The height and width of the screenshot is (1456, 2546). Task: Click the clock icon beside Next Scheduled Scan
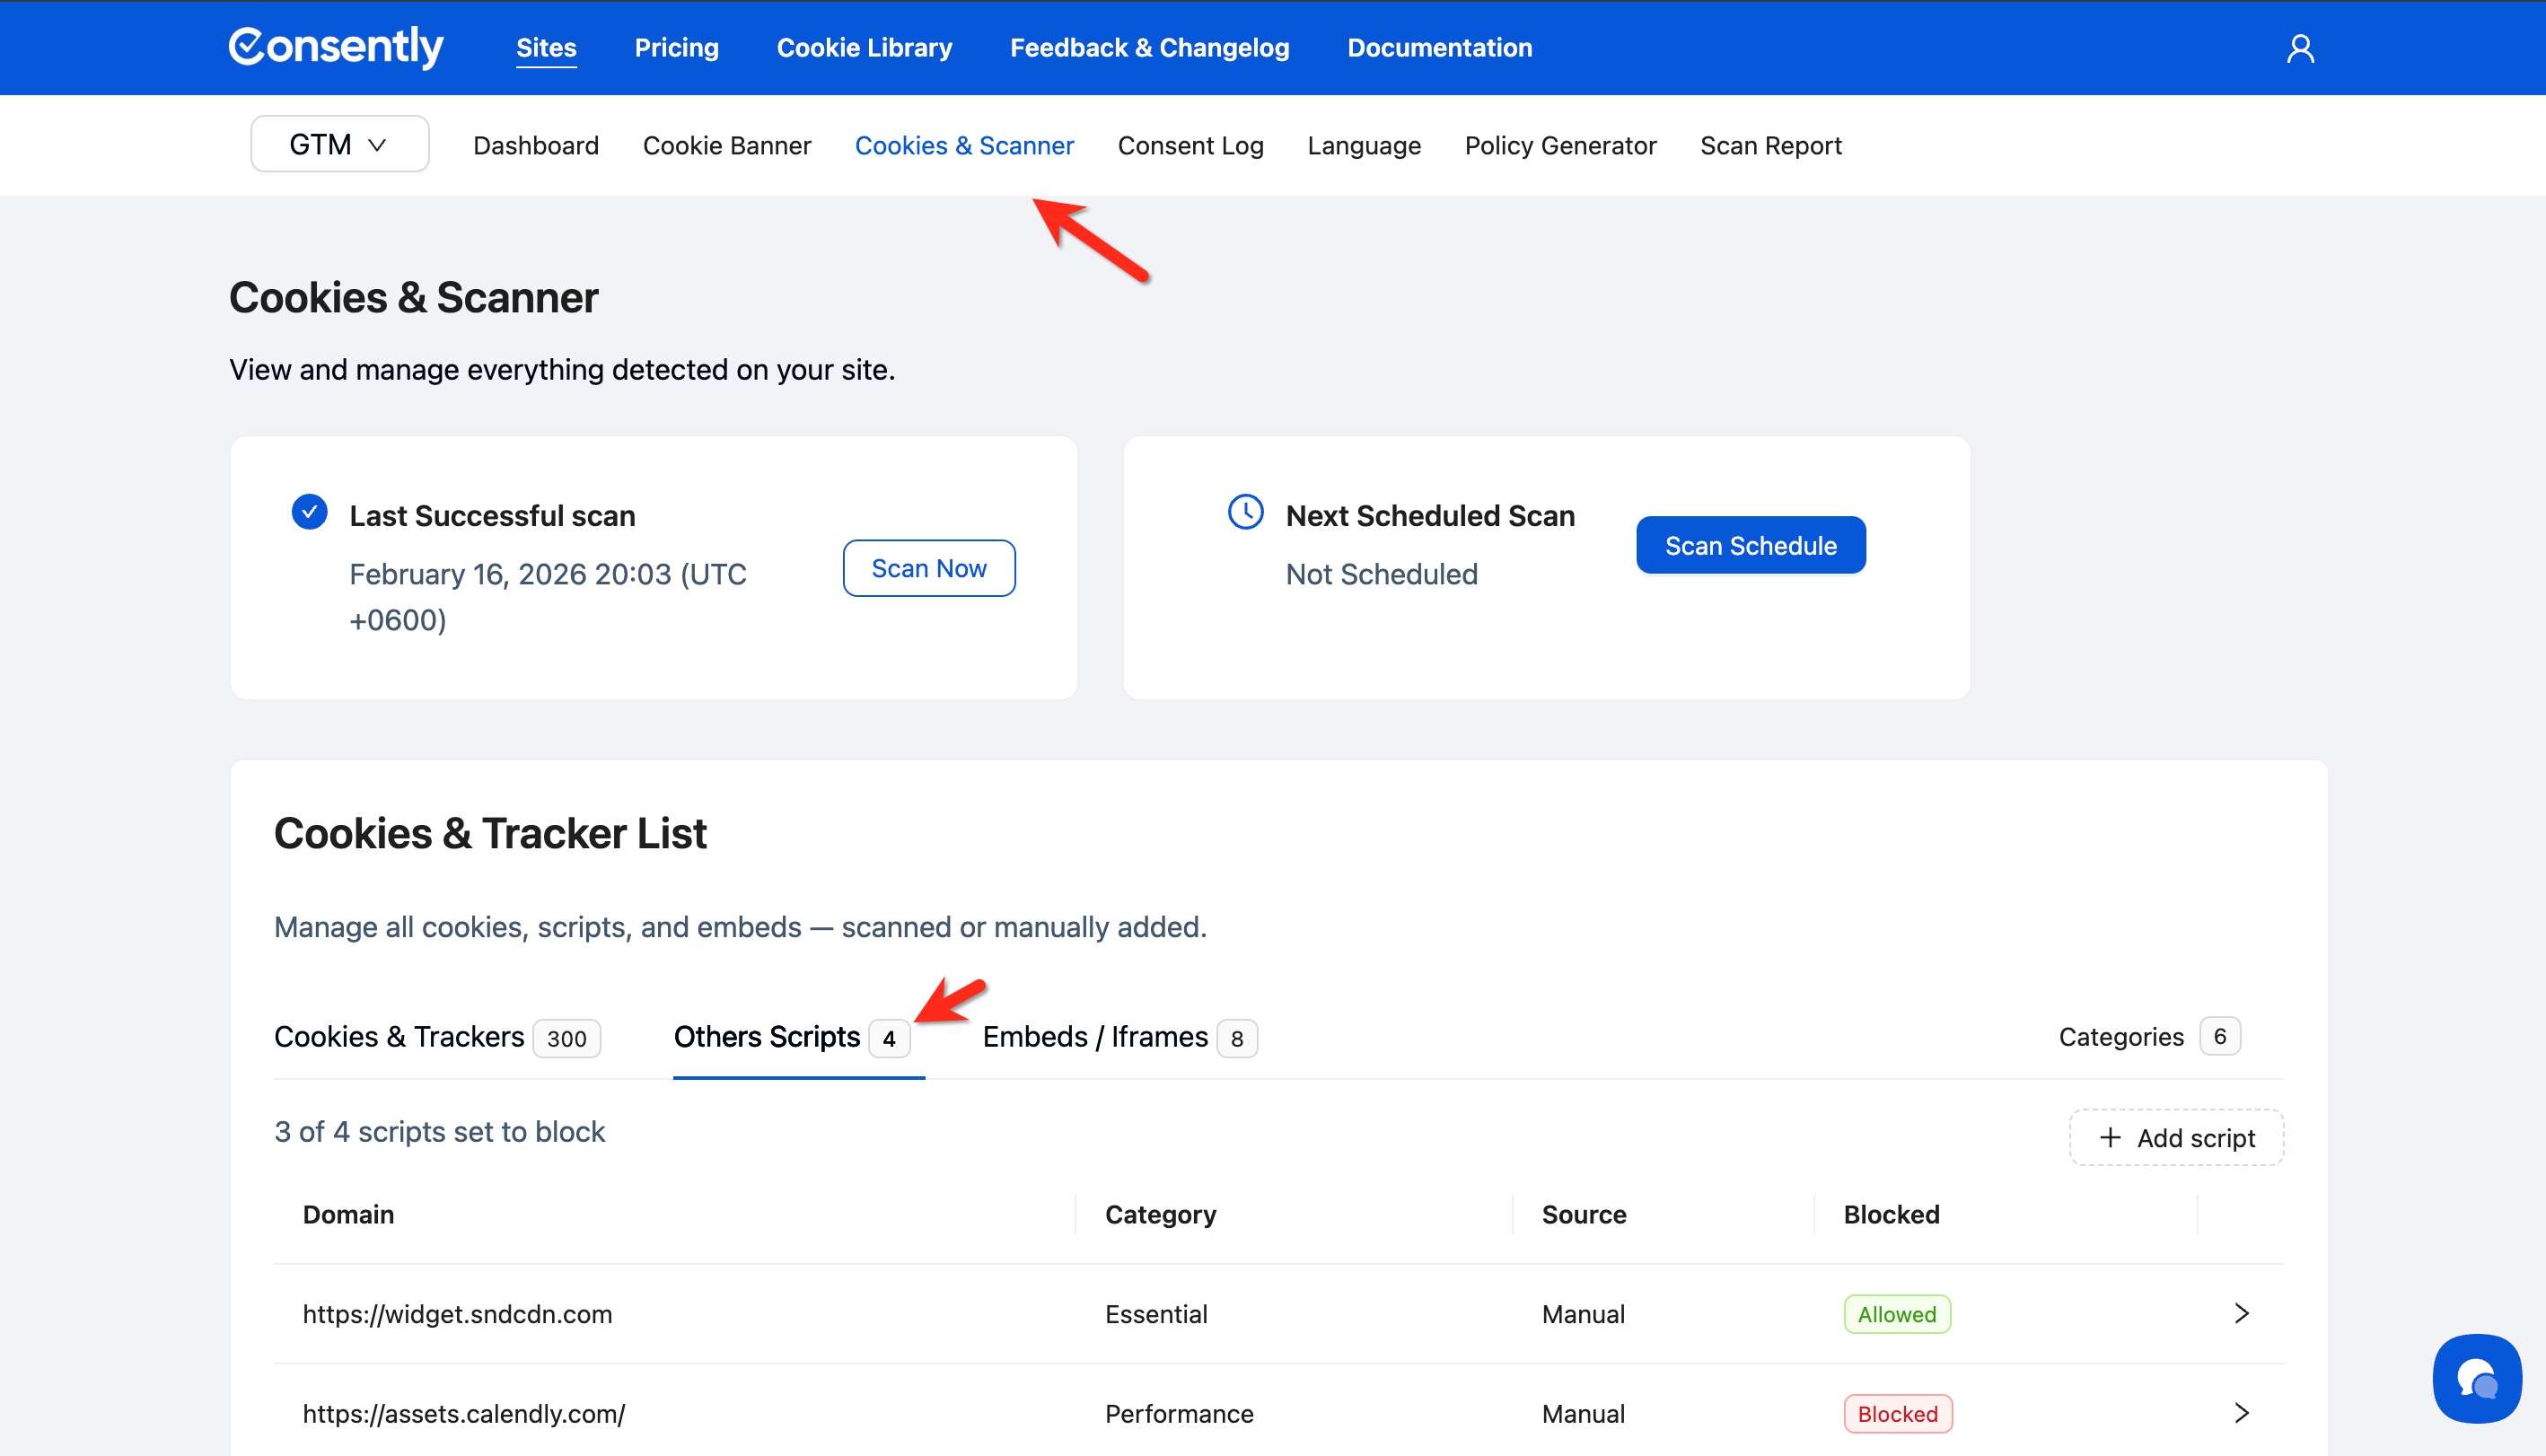pos(1245,512)
